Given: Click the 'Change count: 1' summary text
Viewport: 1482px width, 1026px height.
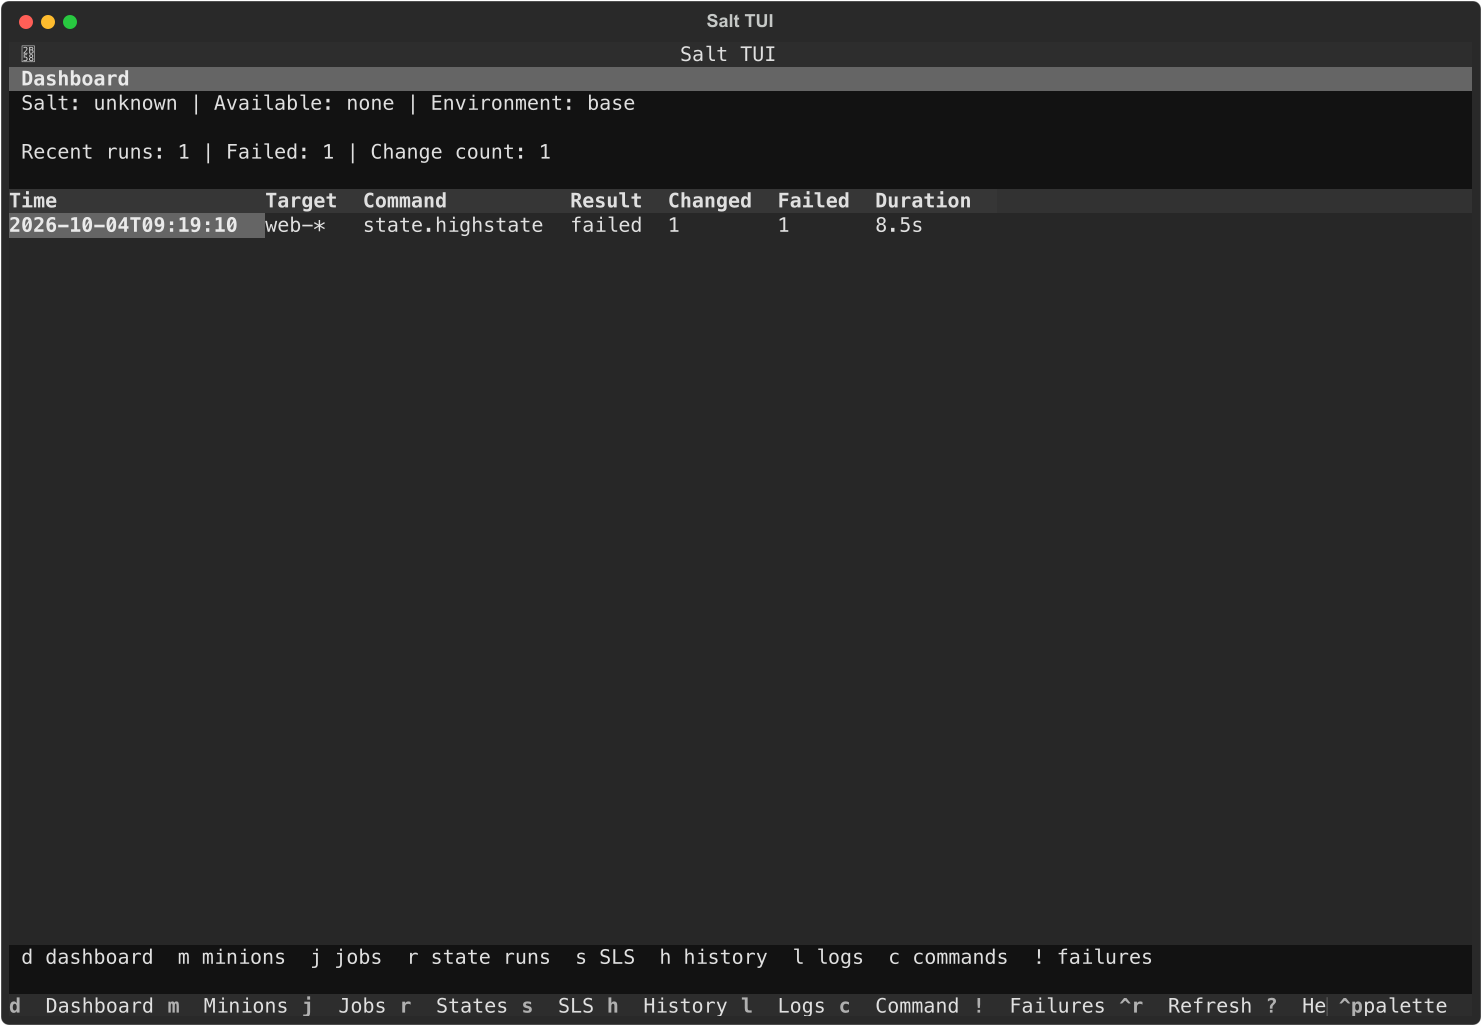Looking at the screenshot, I should [x=461, y=152].
